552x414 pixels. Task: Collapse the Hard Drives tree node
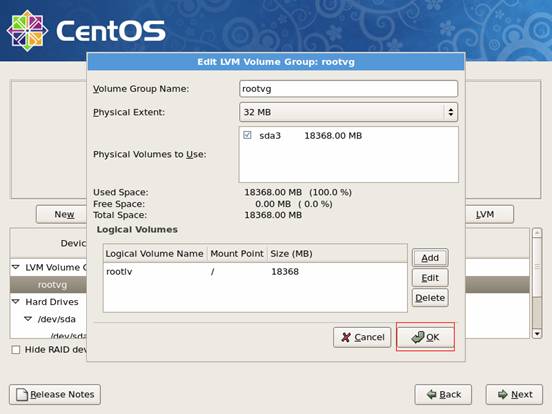point(15,302)
